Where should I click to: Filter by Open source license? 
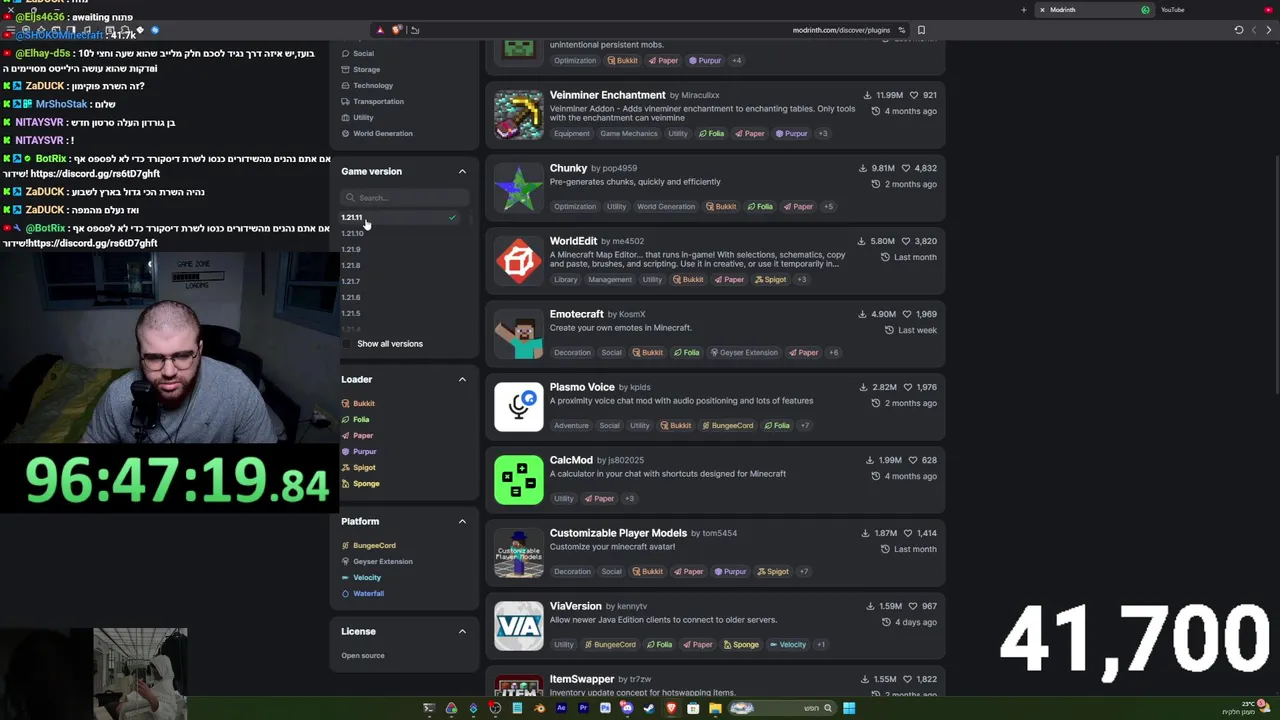[x=362, y=655]
